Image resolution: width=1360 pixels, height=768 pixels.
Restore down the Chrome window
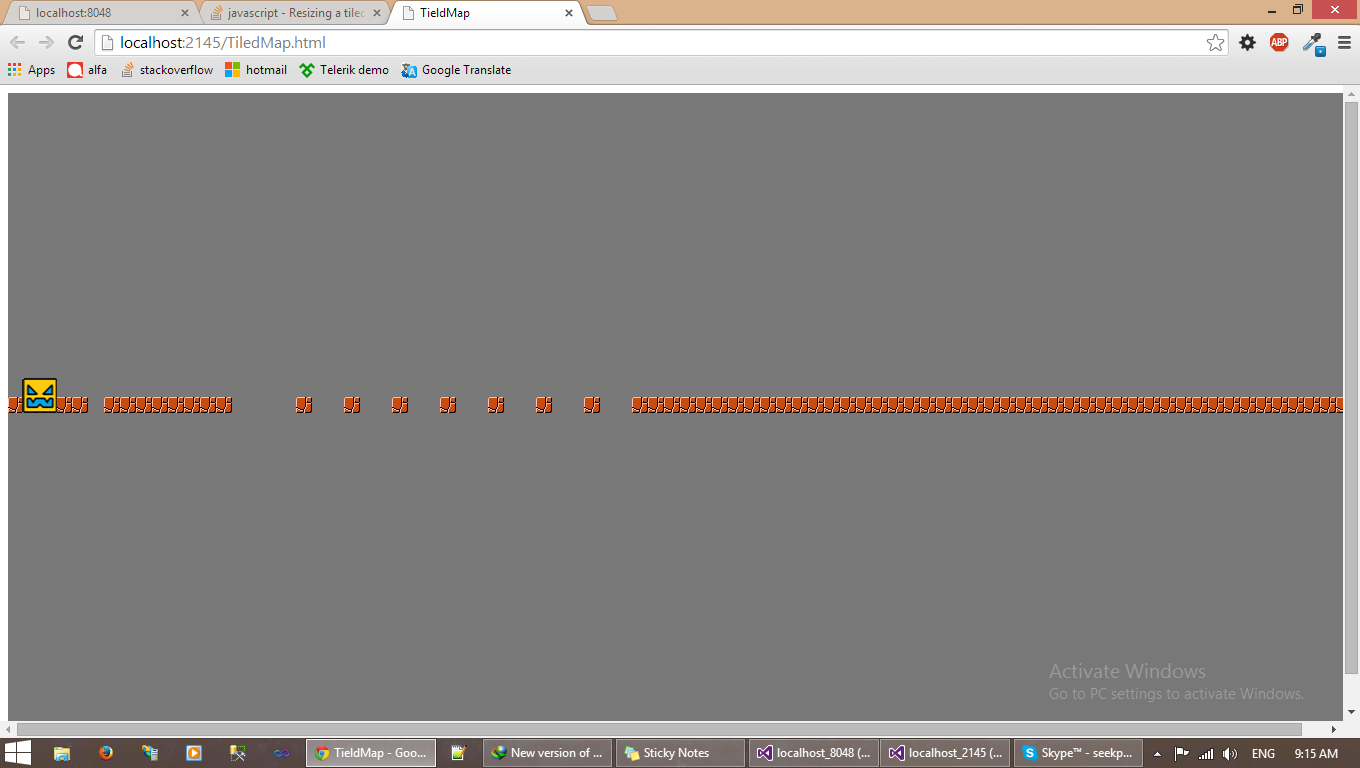tap(1298, 9)
